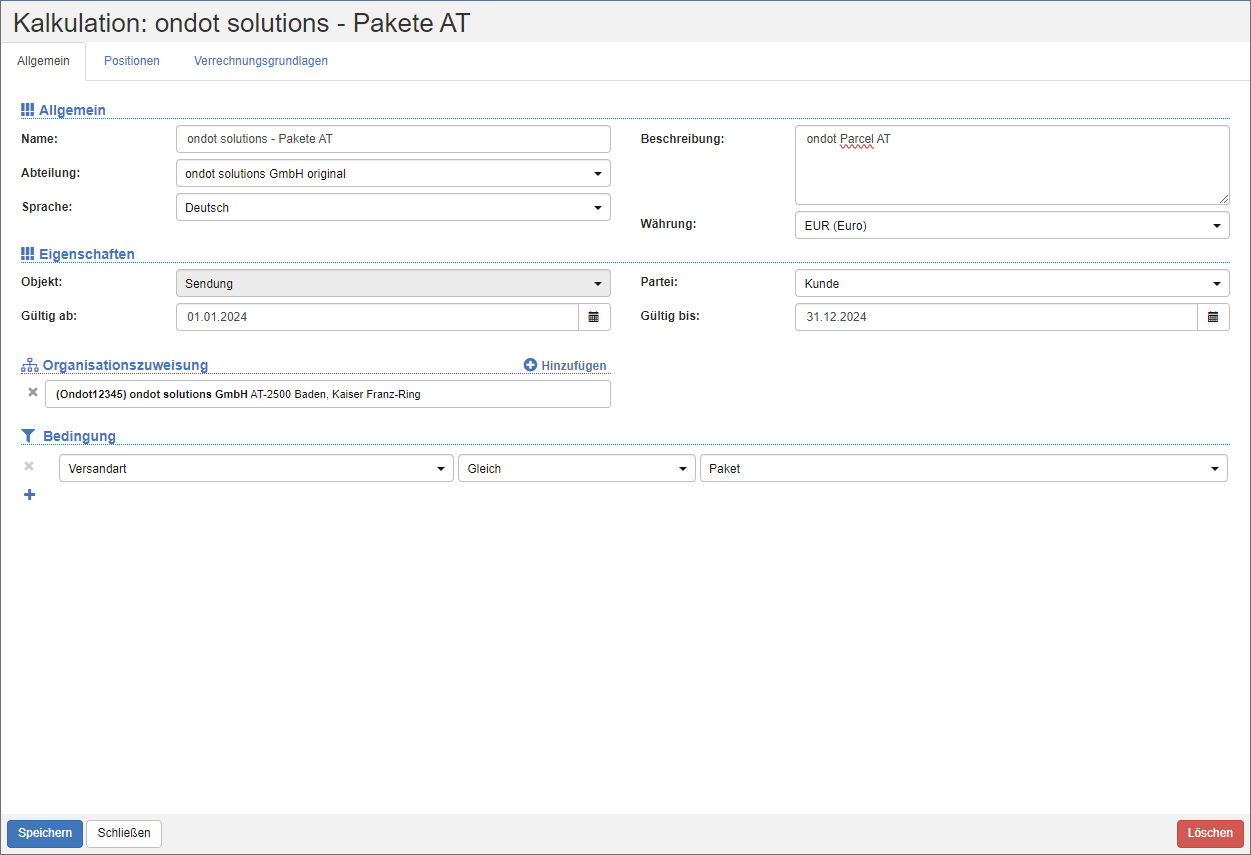Open the Gültig ab calendar picker
Viewport: 1251px width, 855px height.
point(593,317)
